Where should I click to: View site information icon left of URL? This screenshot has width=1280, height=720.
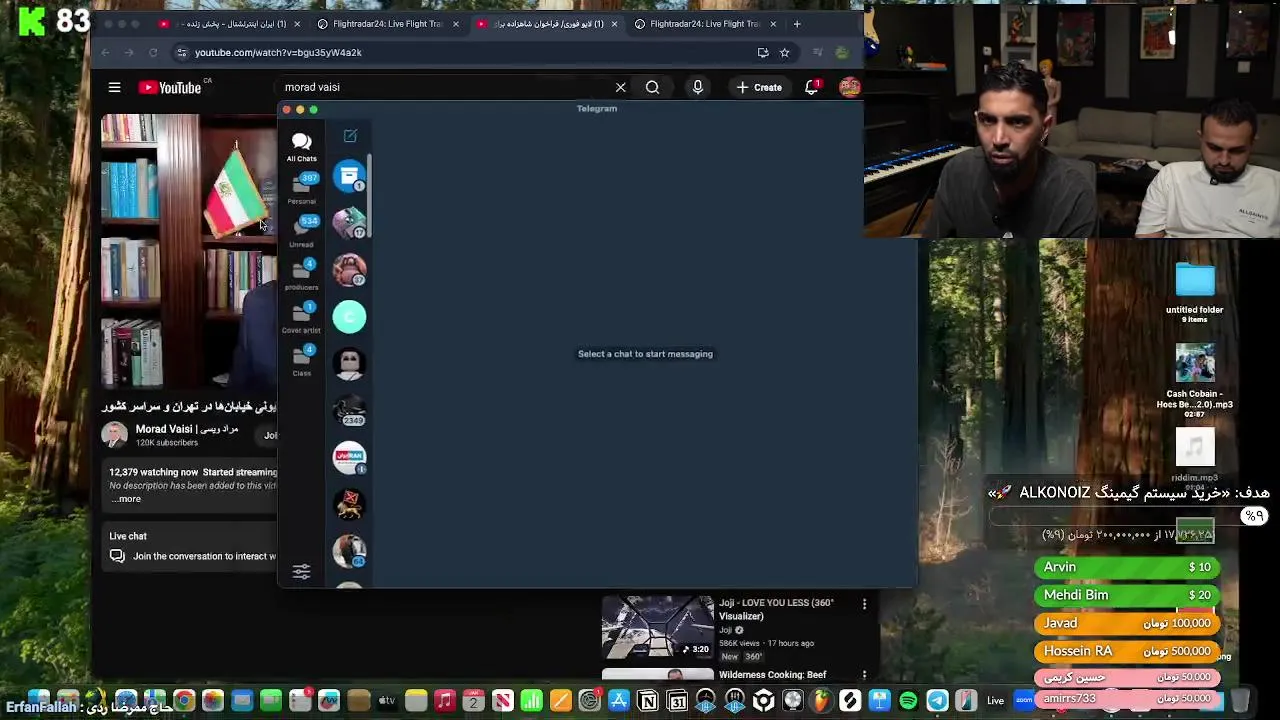coord(181,52)
